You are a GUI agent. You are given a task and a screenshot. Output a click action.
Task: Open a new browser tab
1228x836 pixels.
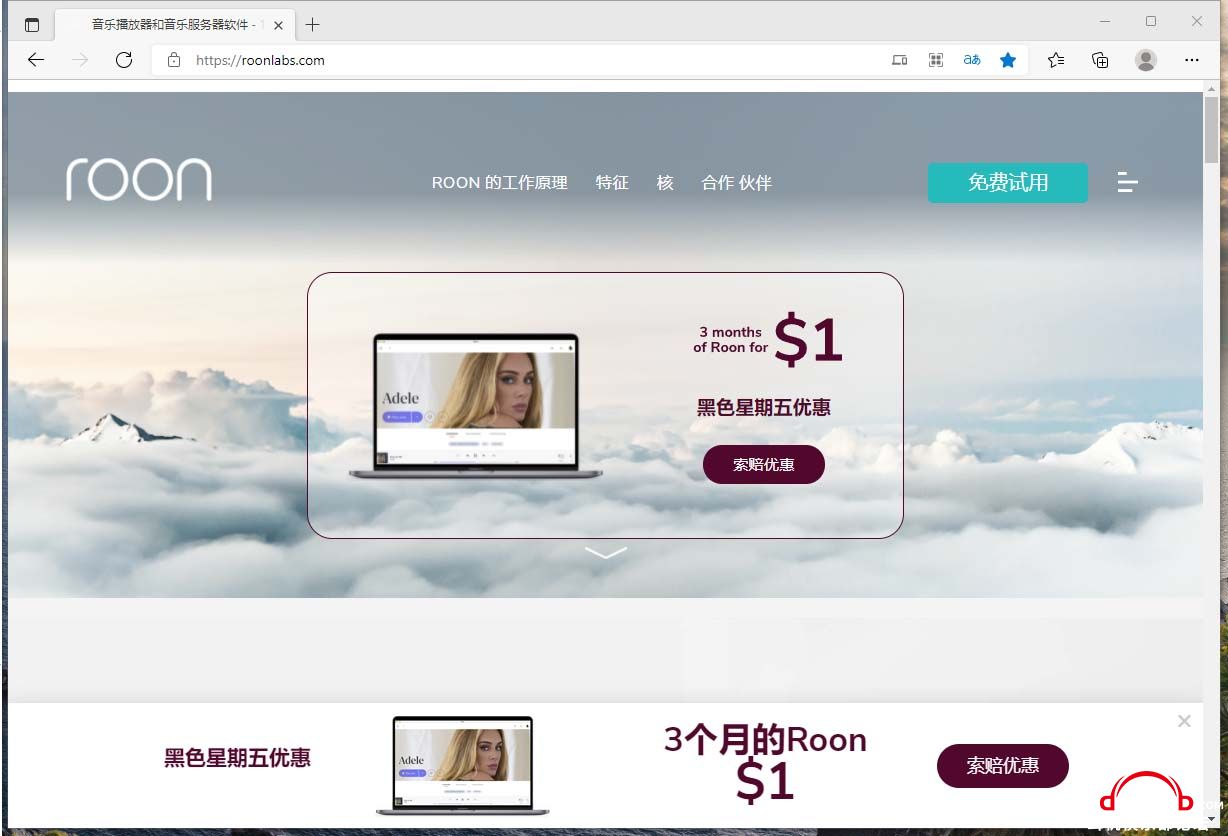313,24
